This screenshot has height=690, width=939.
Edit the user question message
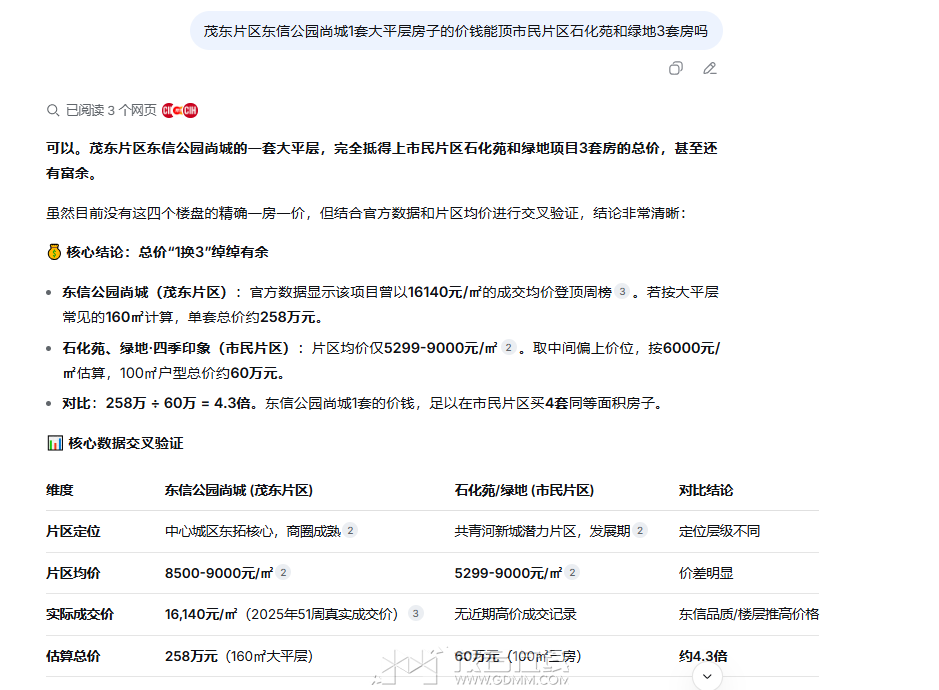(710, 69)
